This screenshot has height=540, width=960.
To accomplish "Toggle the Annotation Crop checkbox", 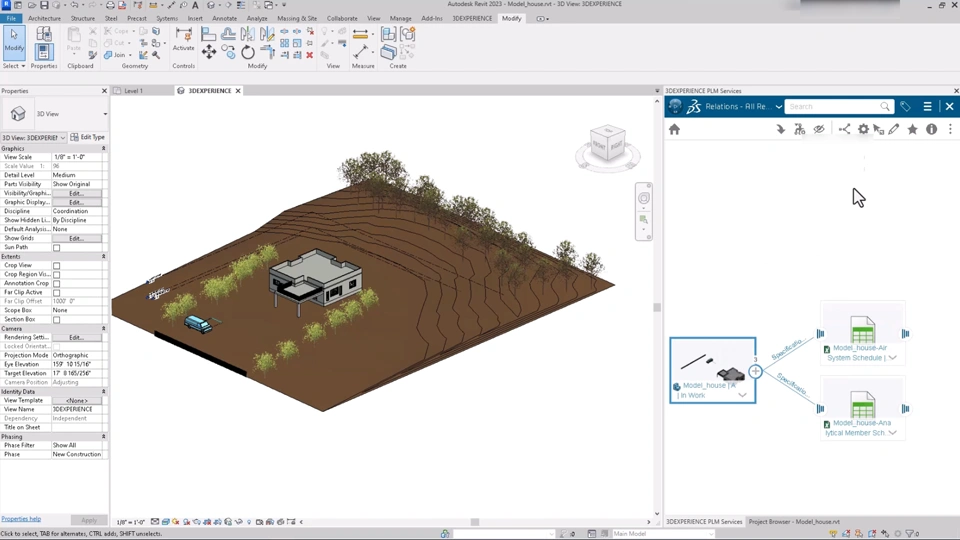I will [56, 283].
